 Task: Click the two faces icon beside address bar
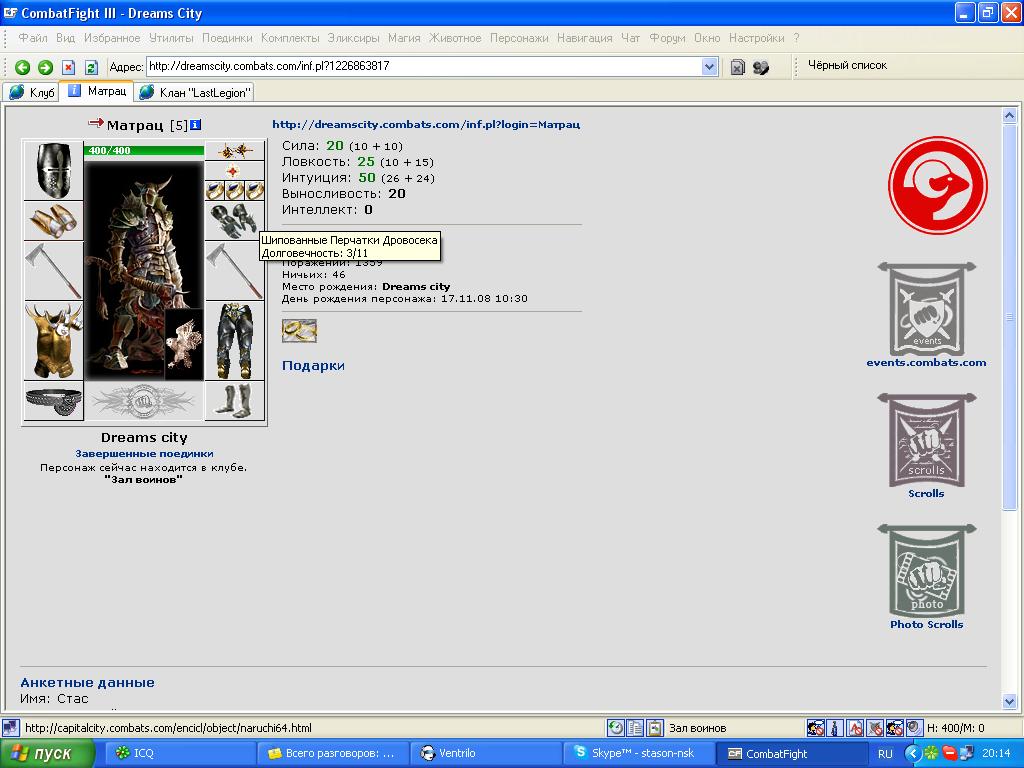761,67
